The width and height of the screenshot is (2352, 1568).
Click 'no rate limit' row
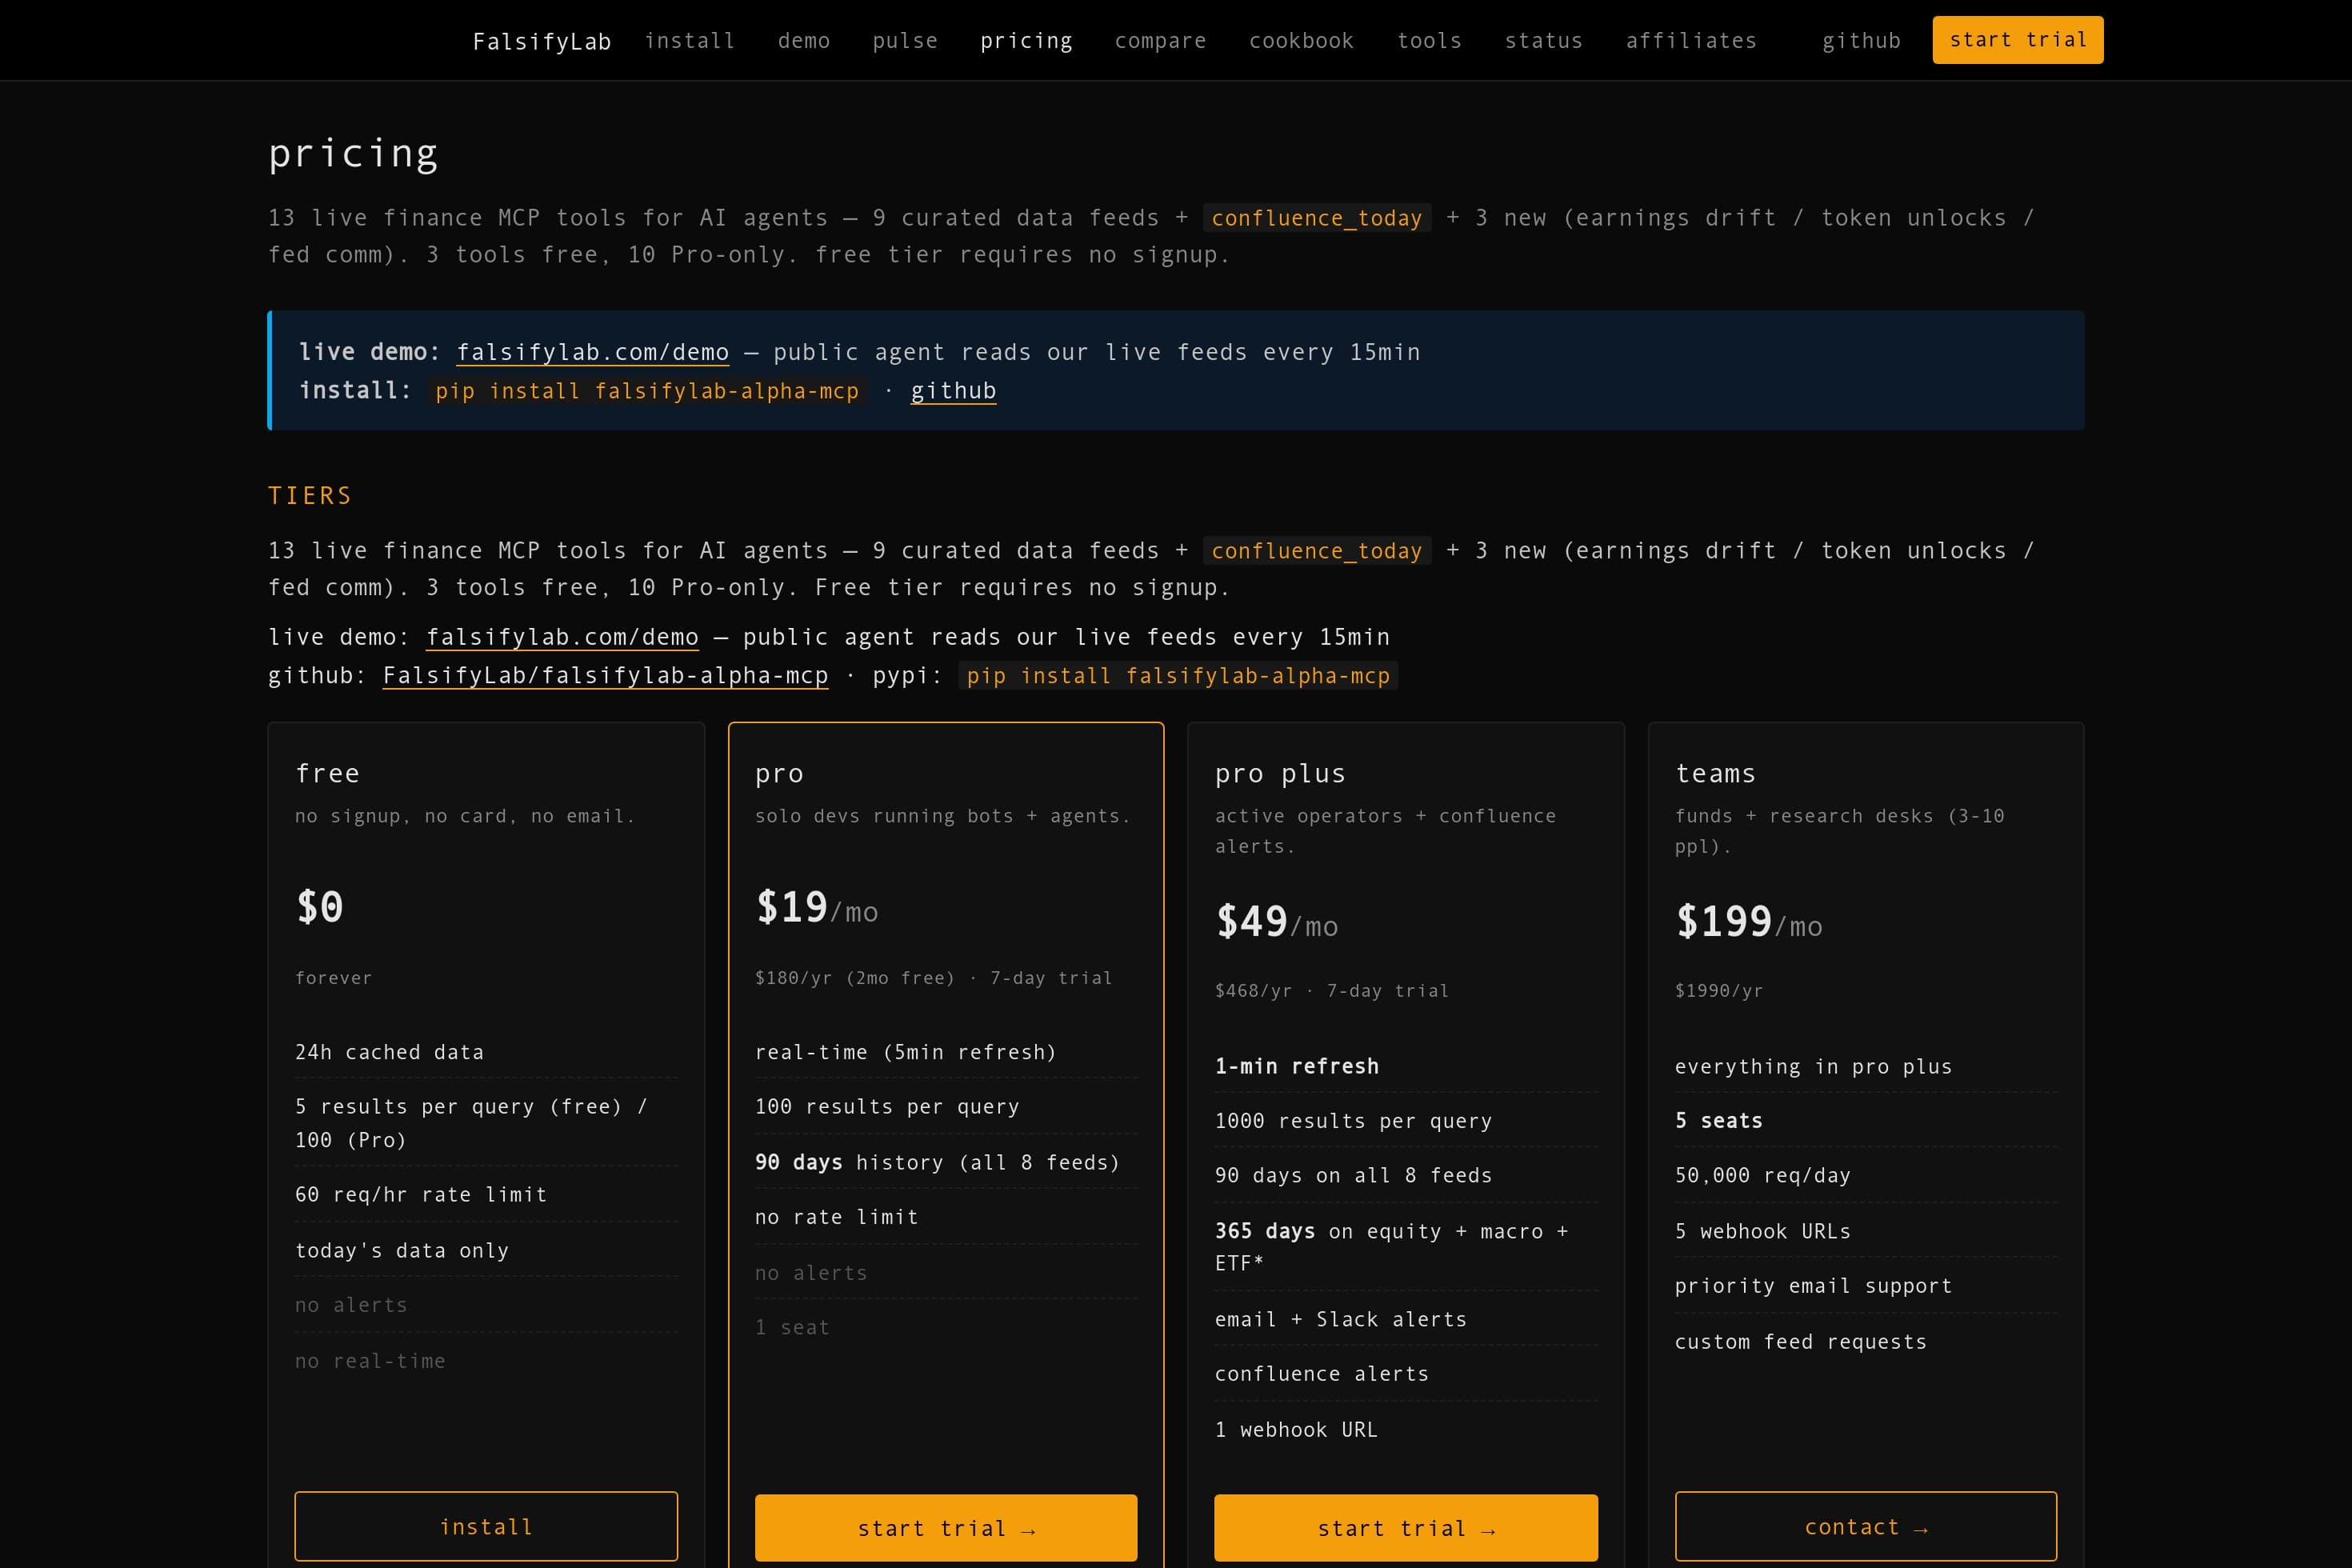click(946, 1217)
